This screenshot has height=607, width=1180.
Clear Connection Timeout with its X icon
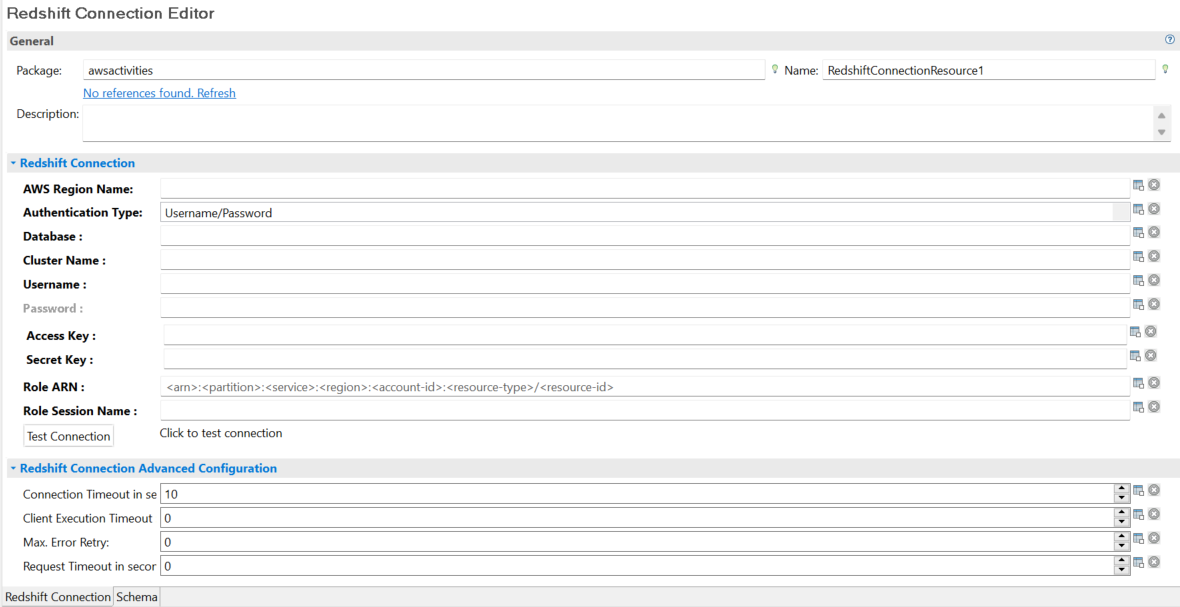point(1154,490)
